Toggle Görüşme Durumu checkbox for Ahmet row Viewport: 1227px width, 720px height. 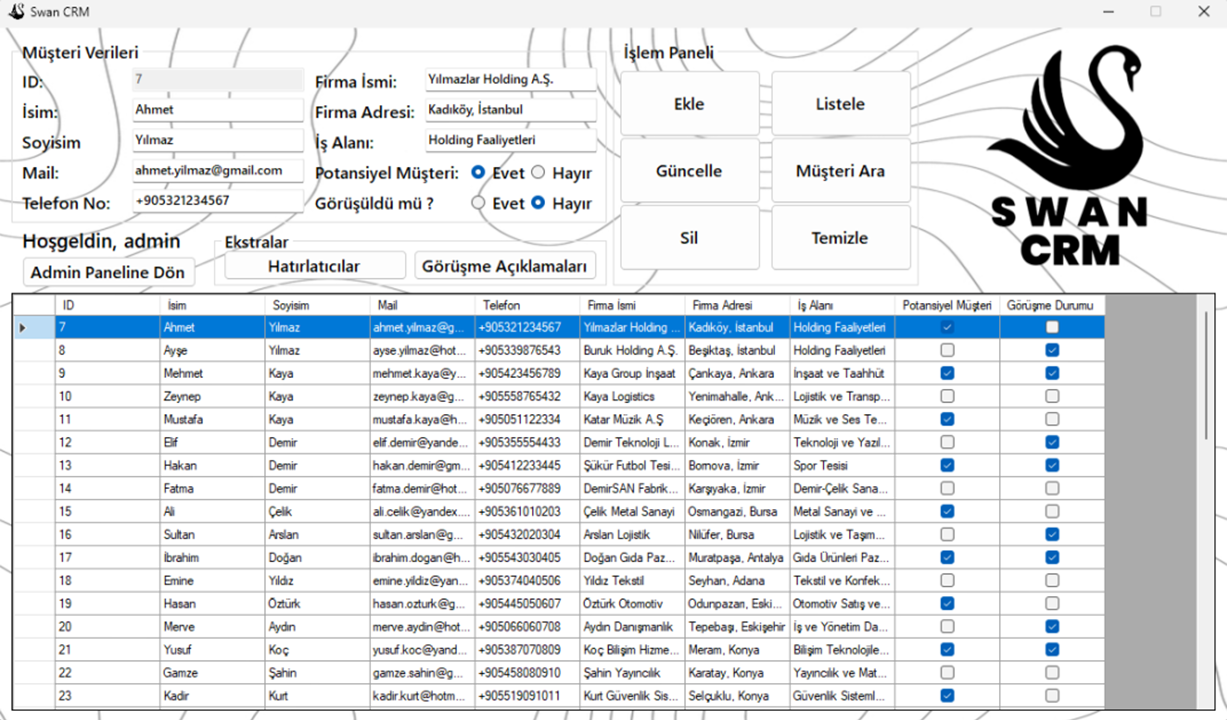click(x=1052, y=328)
